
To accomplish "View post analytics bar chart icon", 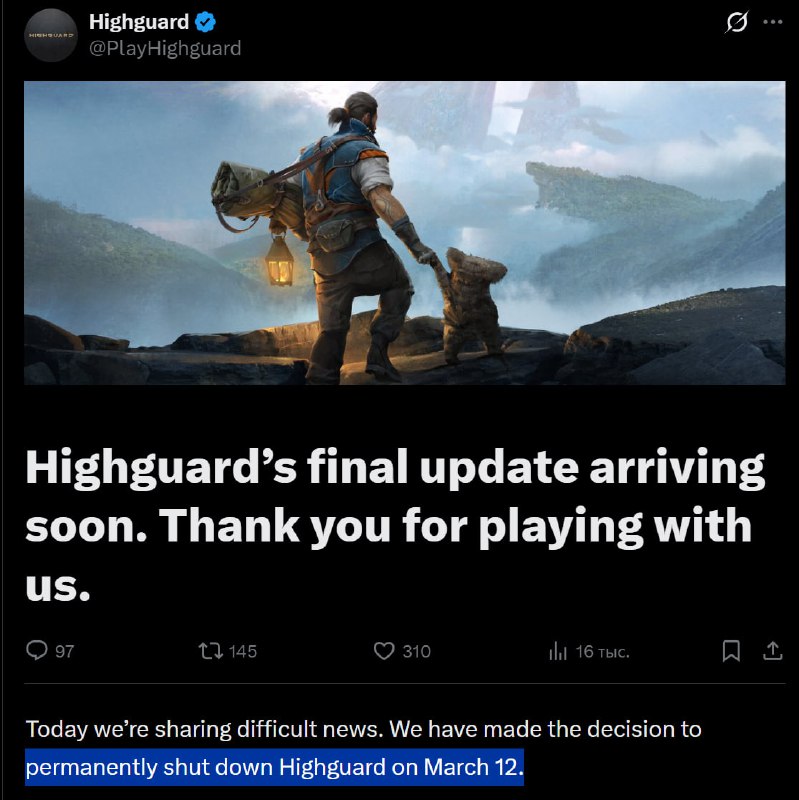I will pos(558,651).
